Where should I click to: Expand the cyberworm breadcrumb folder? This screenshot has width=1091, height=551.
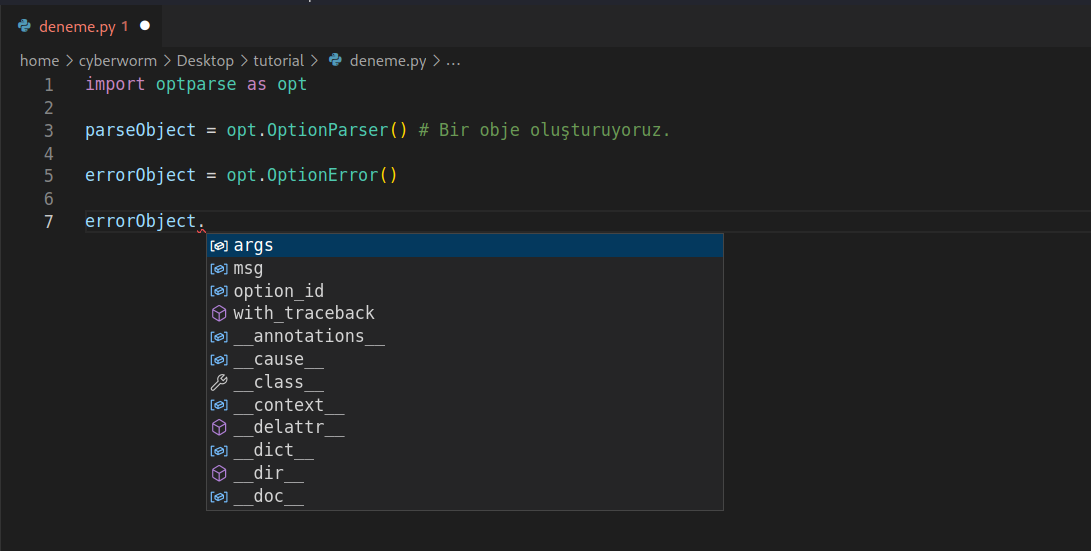pyautogui.click(x=118, y=61)
